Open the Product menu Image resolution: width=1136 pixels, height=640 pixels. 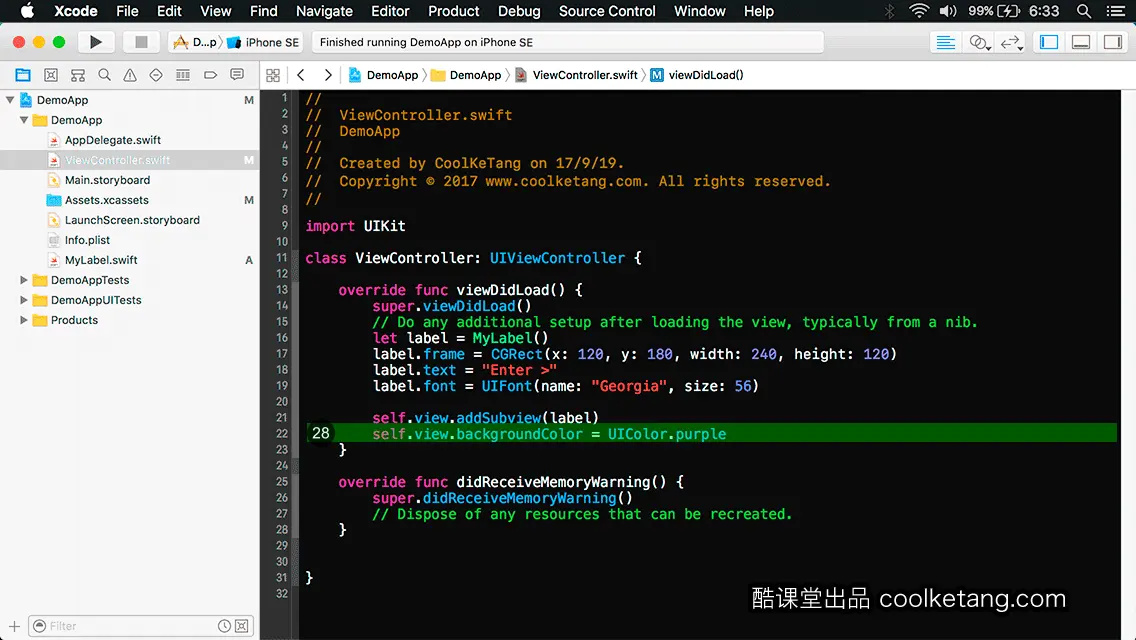click(x=454, y=11)
